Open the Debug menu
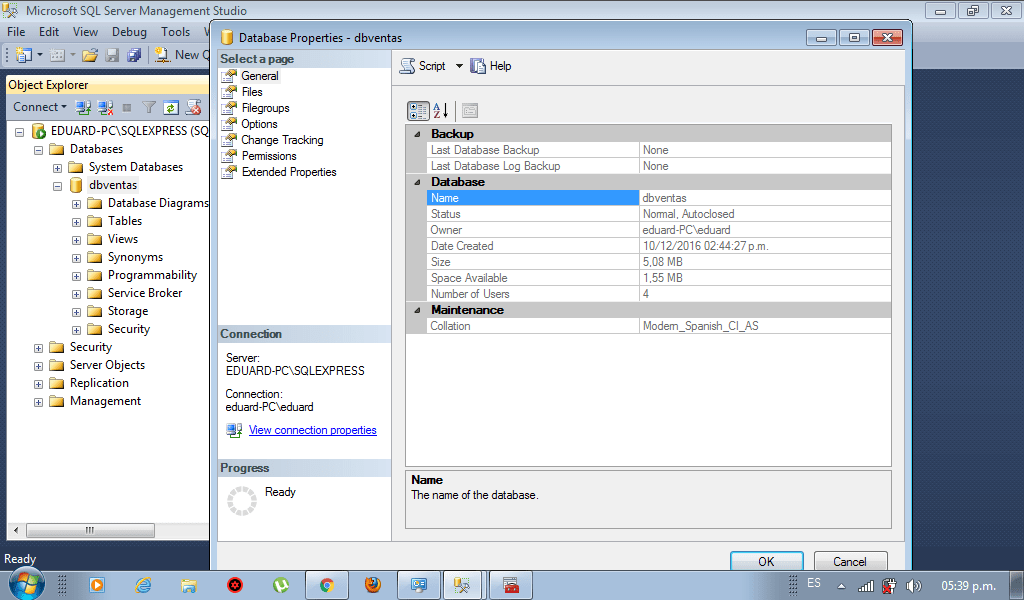The image size is (1024, 600). pos(129,31)
